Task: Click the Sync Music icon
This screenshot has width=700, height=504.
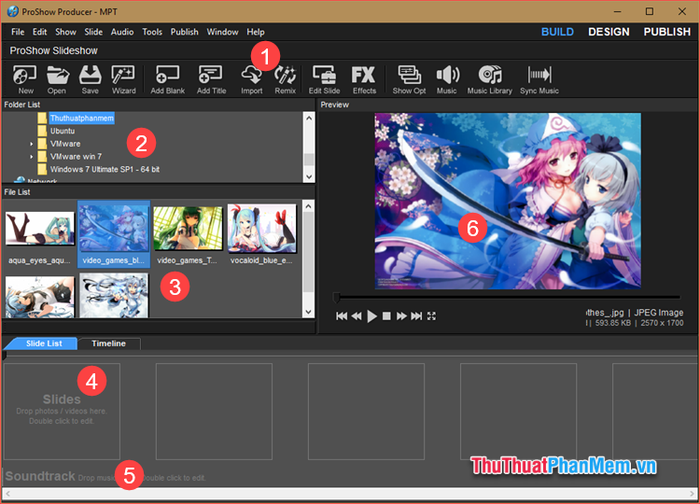Action: click(x=539, y=79)
